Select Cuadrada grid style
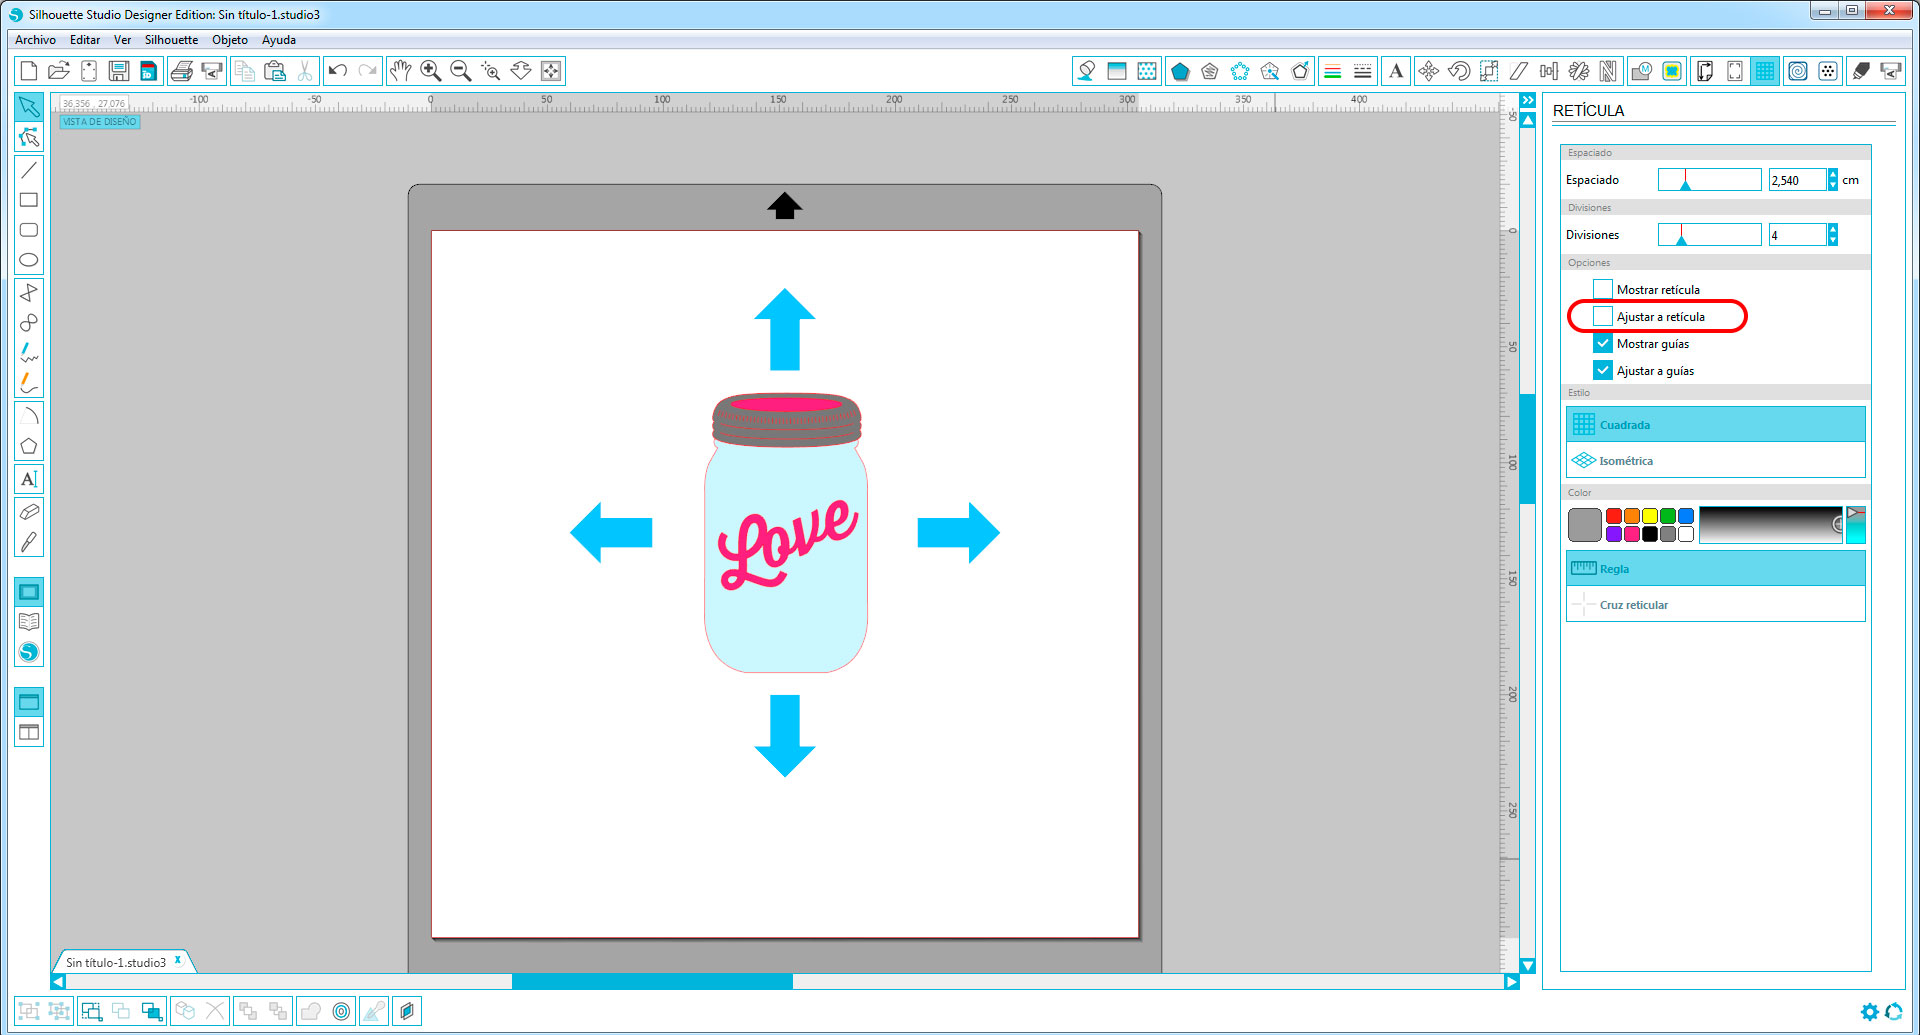 point(1716,425)
